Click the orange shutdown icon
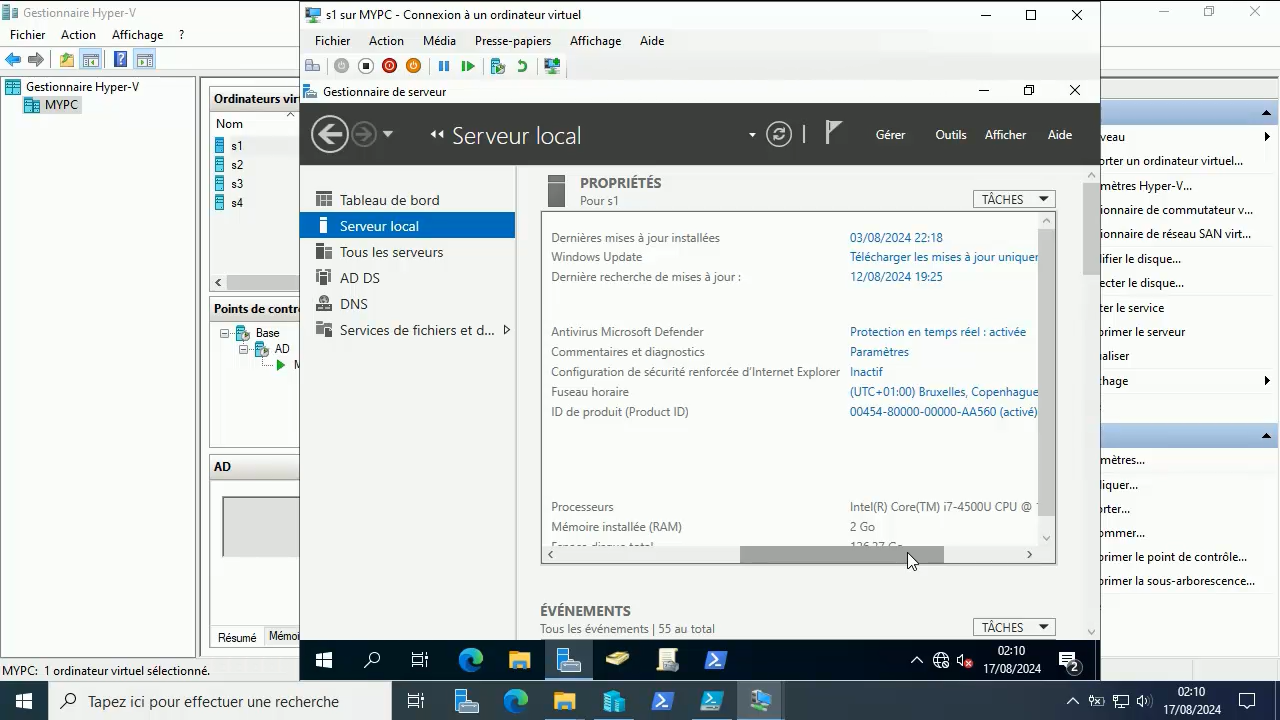 [413, 66]
